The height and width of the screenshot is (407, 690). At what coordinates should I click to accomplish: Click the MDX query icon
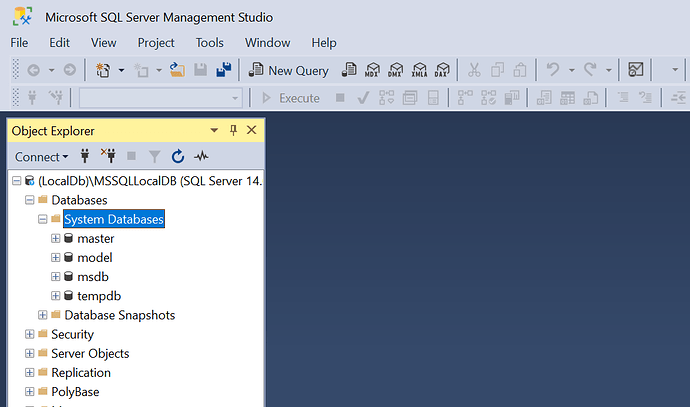(372, 70)
